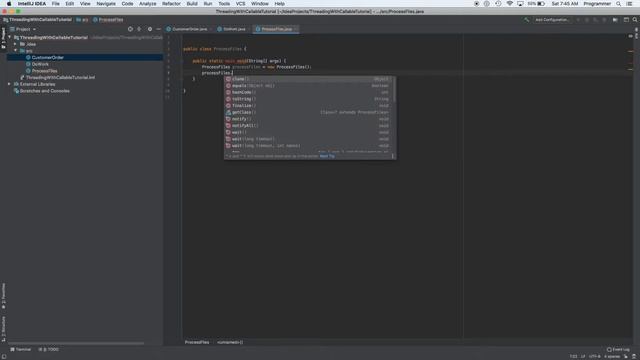
Task: Select DoWork class in project tree
Action: tap(40, 64)
